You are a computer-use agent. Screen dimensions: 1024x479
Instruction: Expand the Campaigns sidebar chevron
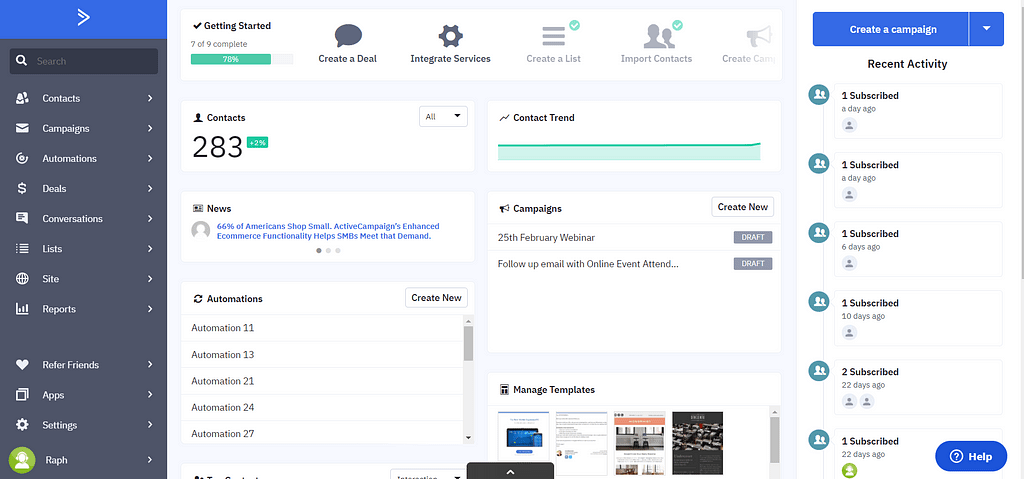coord(150,128)
